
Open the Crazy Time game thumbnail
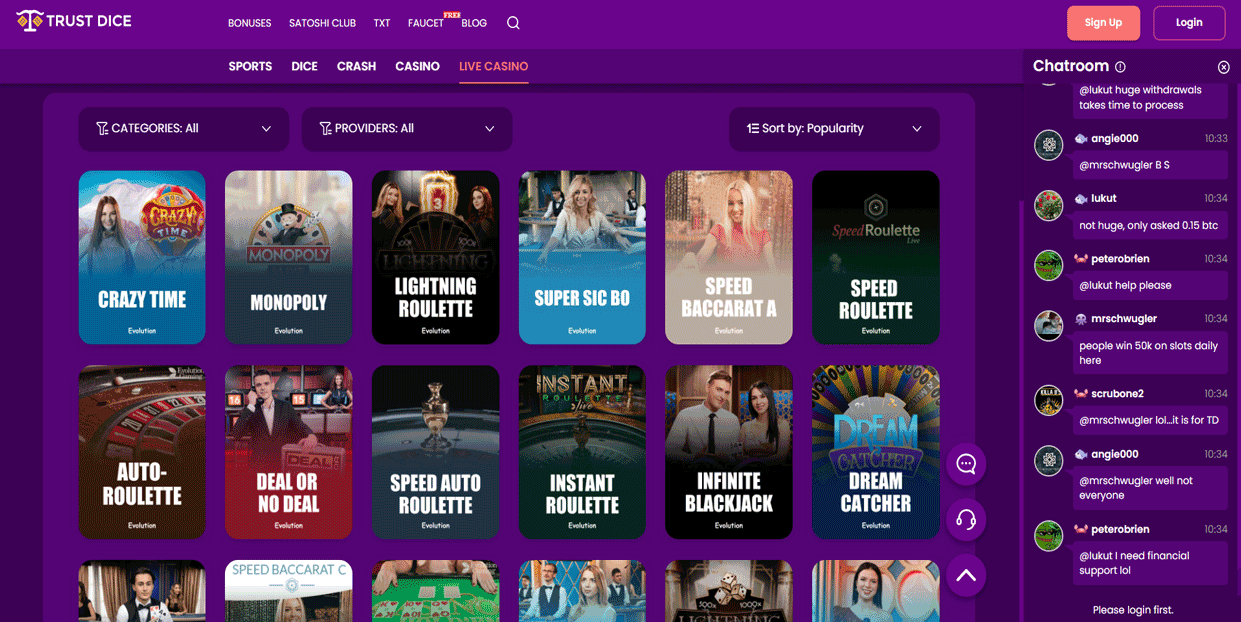coord(142,257)
